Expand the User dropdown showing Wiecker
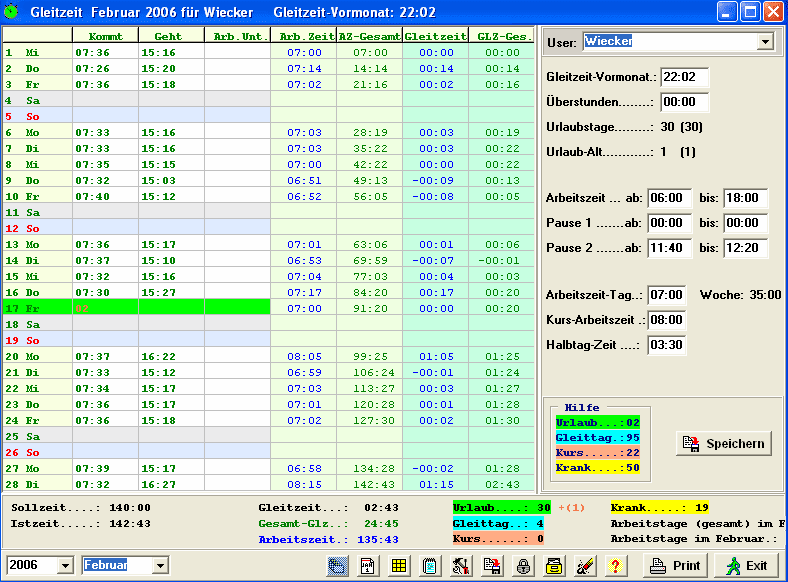This screenshot has height=582, width=788. pyautogui.click(x=765, y=42)
